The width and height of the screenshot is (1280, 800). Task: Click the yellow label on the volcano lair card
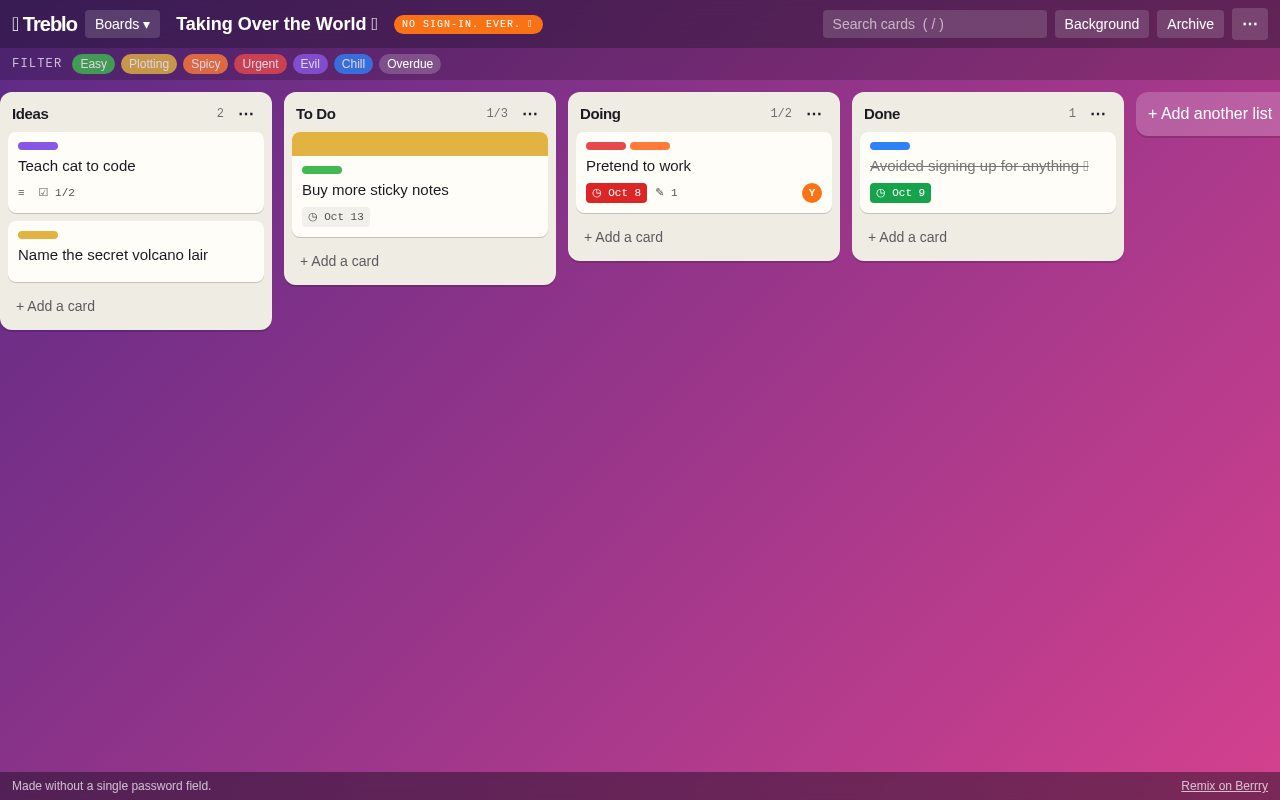38,235
